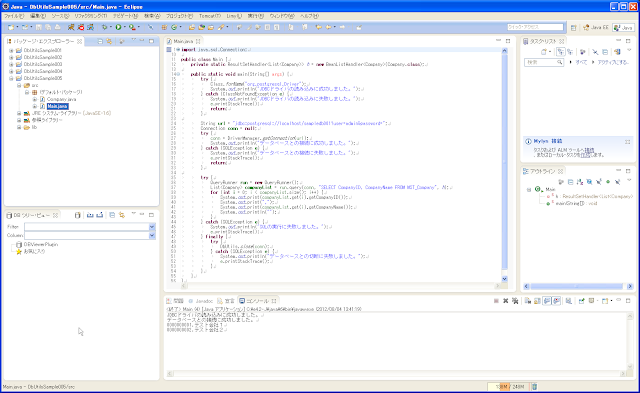Open the Help menu
This screenshot has width=640, height=393.
[x=309, y=16]
